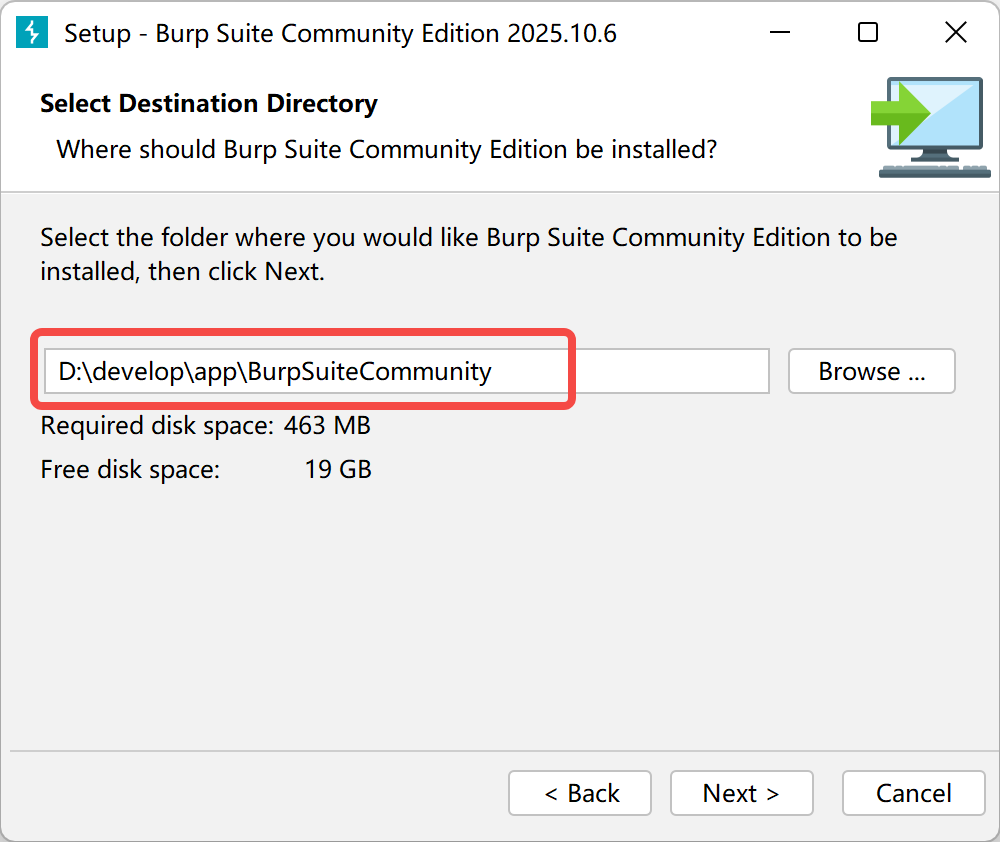Viewport: 1000px width, 842px height.
Task: Maximize the setup window
Action: coord(867,32)
